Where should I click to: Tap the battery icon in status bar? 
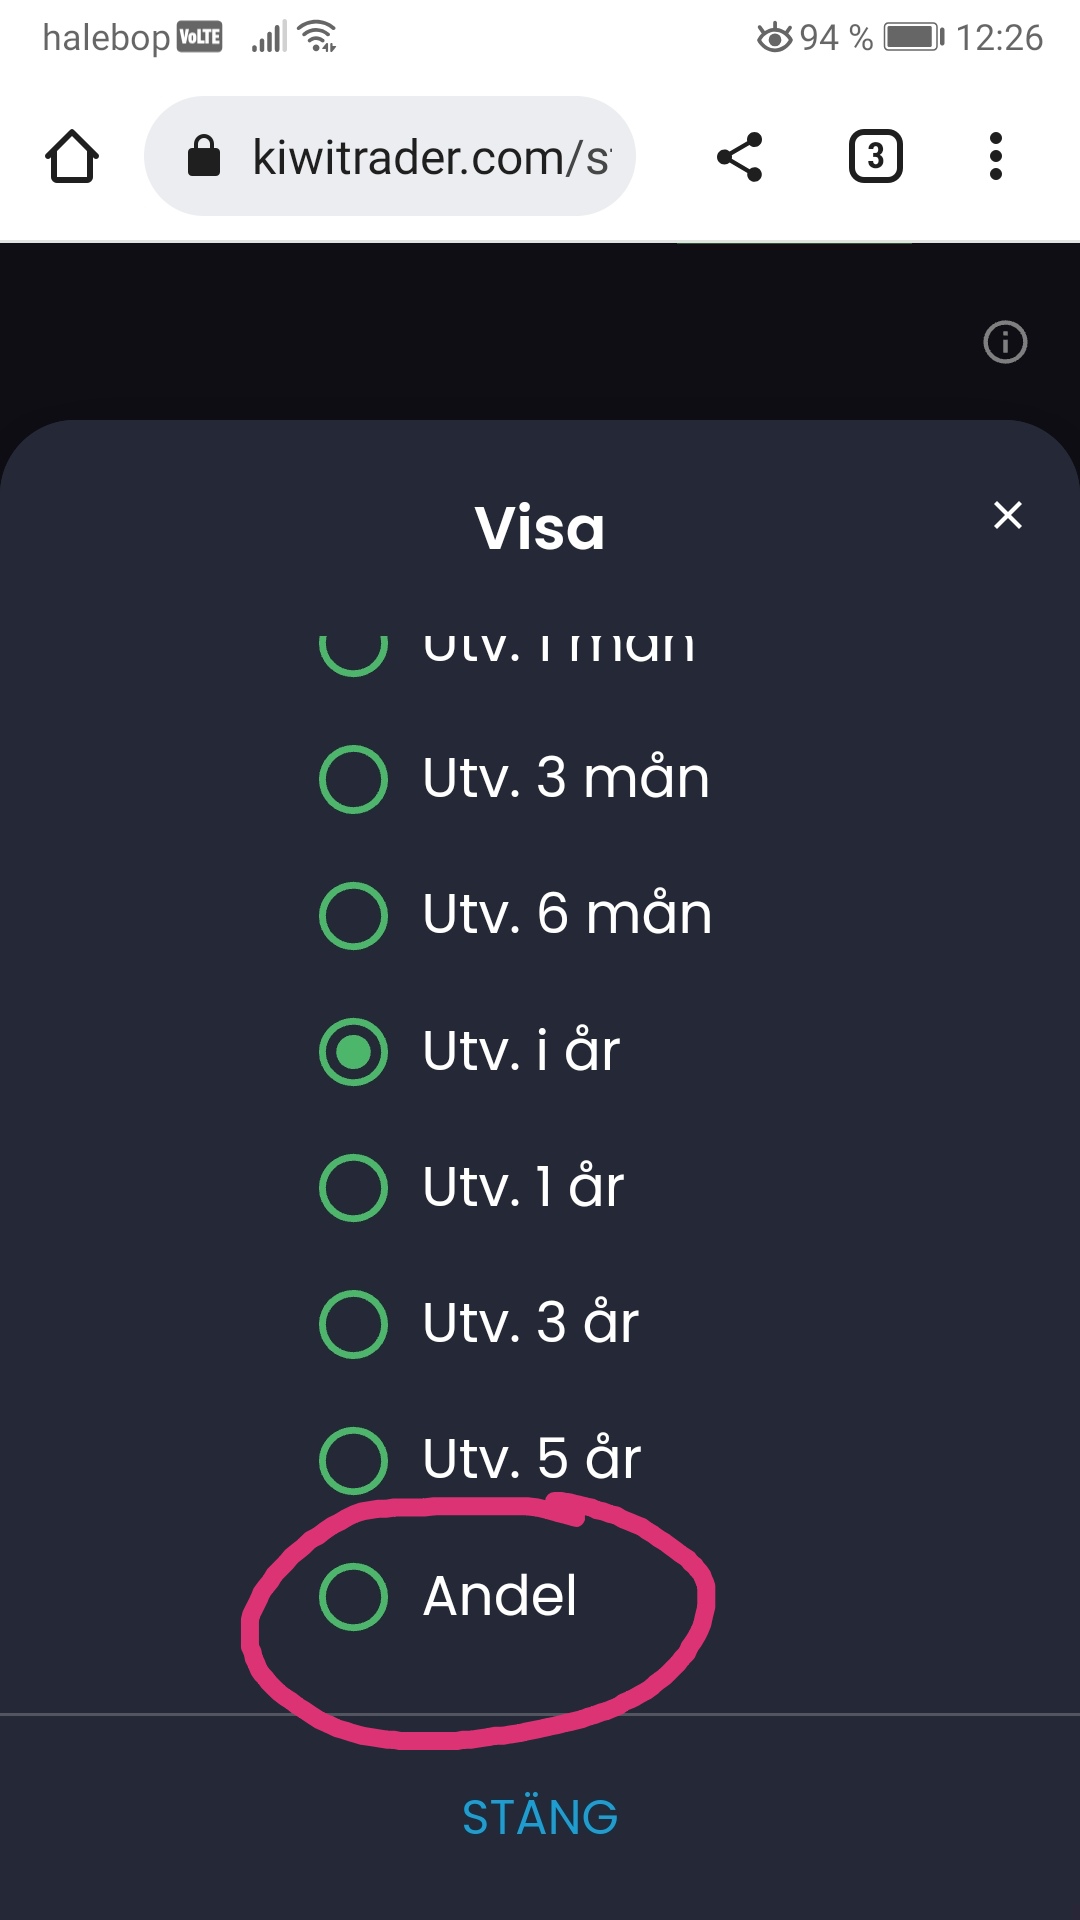[913, 38]
